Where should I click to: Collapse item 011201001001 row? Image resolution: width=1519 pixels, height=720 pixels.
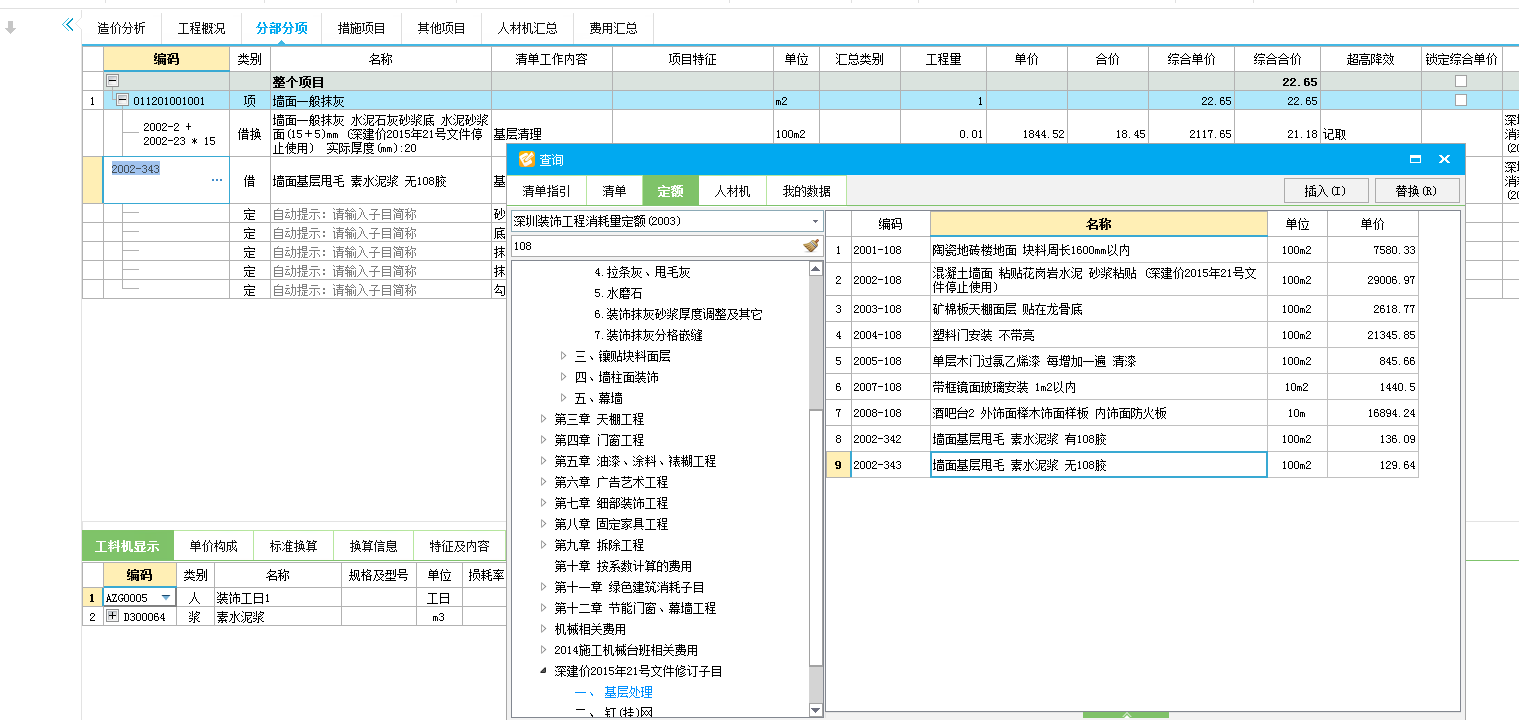122,101
